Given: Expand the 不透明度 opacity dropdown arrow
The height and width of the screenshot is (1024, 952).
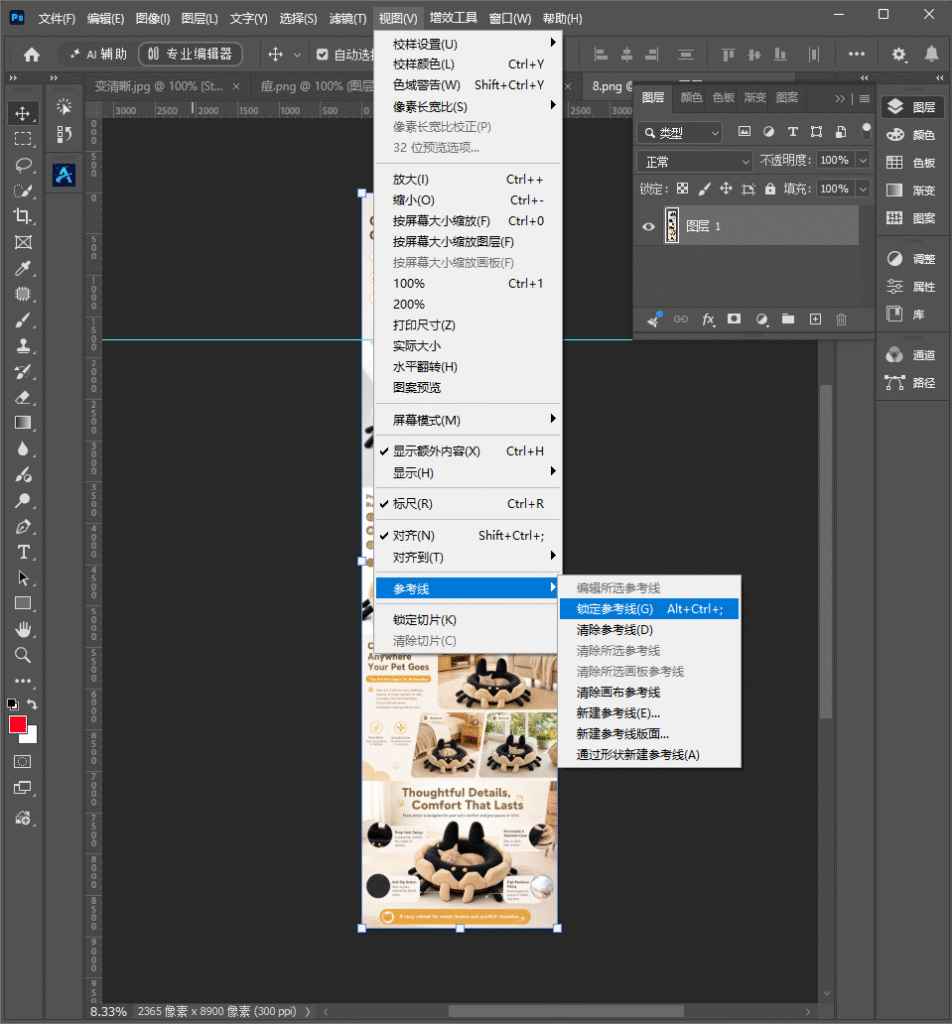Looking at the screenshot, I should (863, 160).
